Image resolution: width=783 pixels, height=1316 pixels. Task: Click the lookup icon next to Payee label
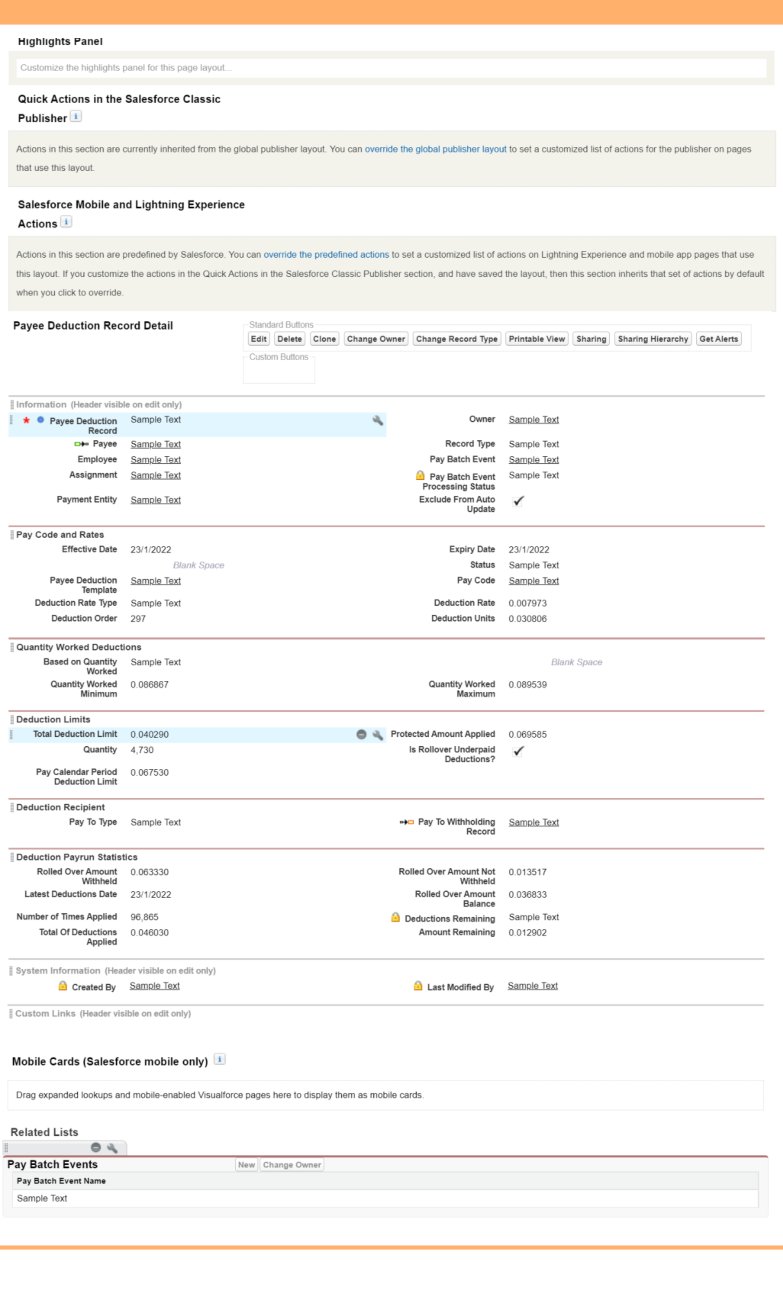[x=81, y=444]
